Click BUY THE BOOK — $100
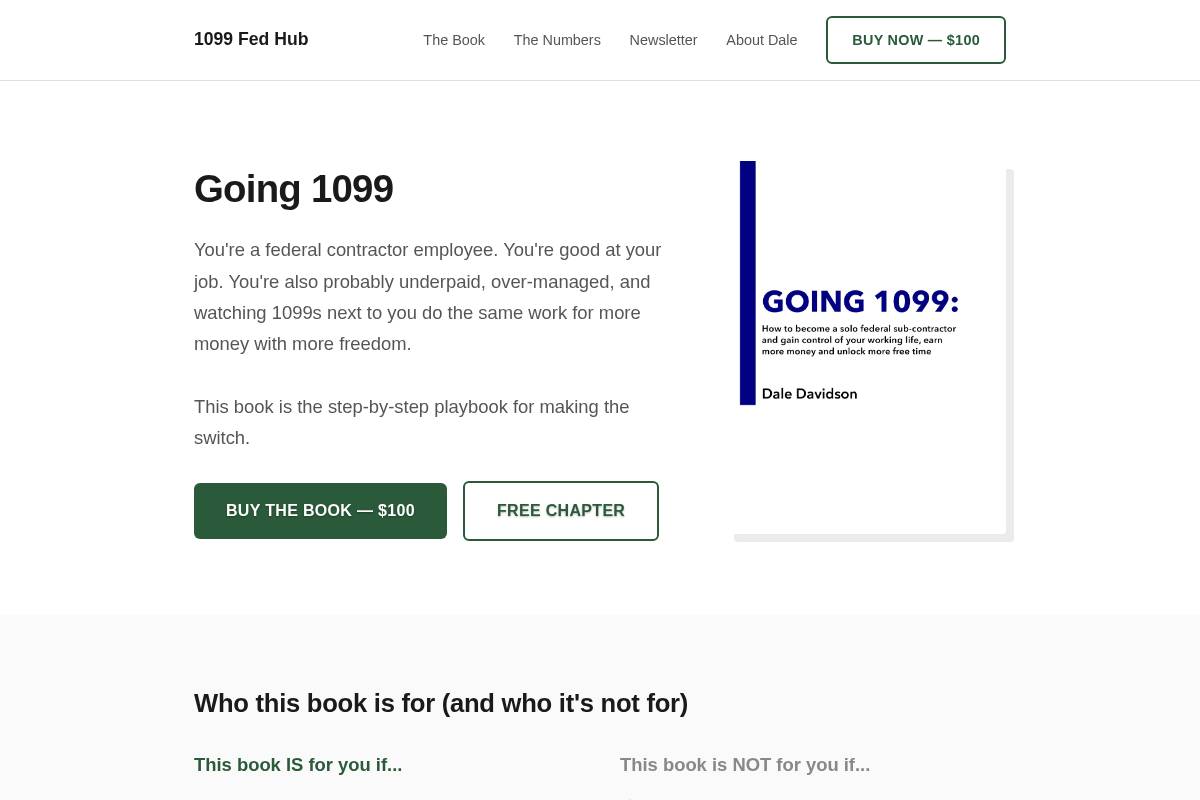Screen dimensions: 1200x800 click(320, 510)
